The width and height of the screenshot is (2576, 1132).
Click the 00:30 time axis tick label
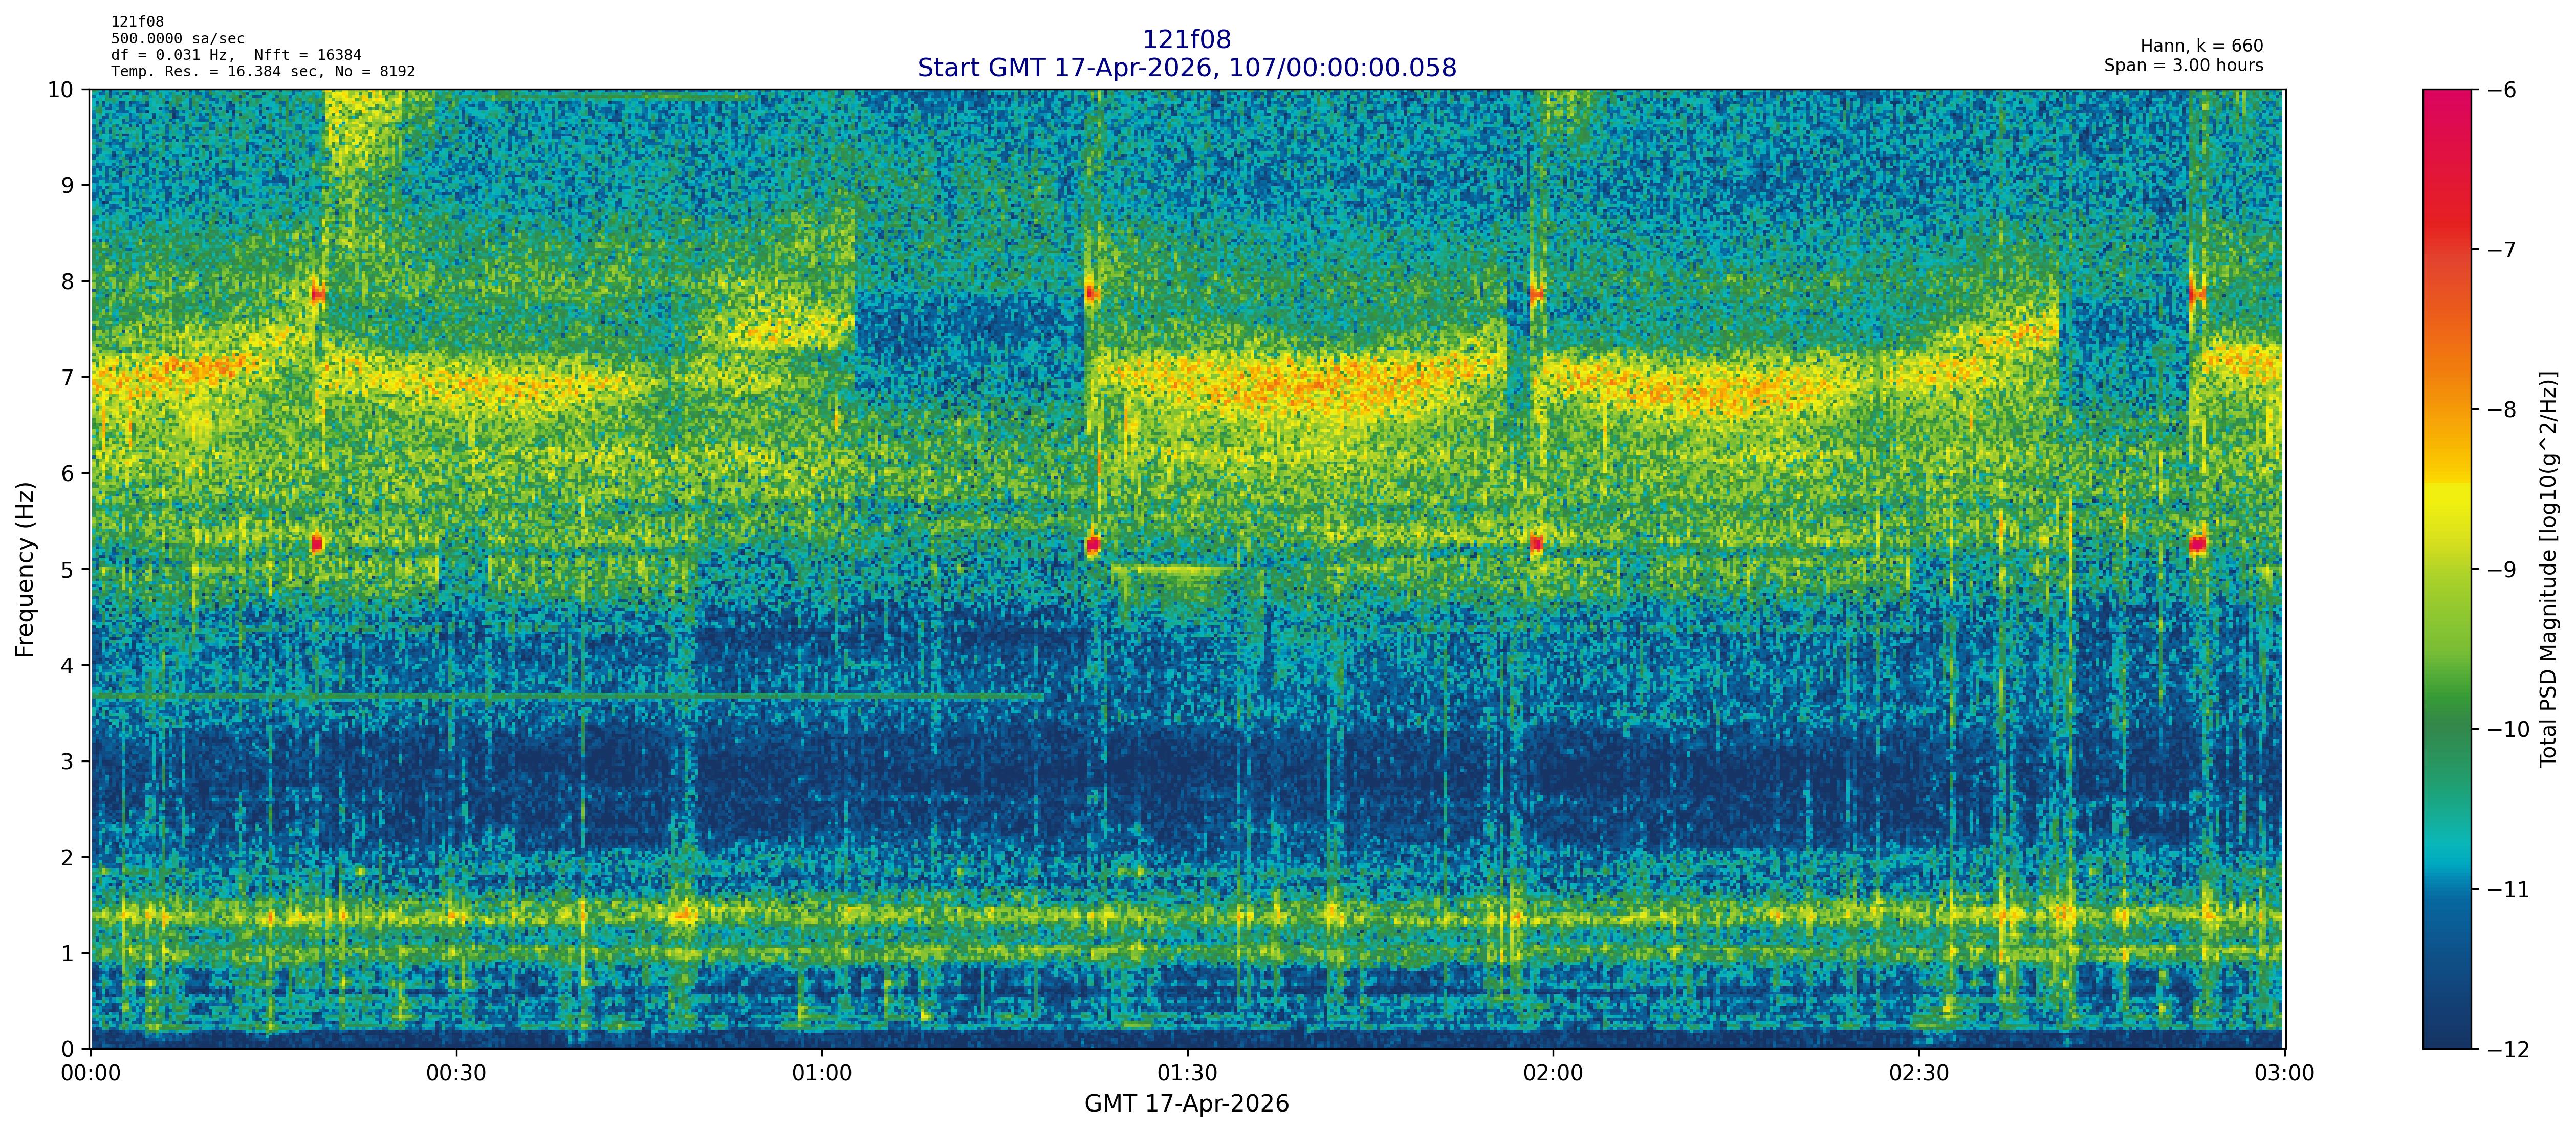pos(456,1074)
